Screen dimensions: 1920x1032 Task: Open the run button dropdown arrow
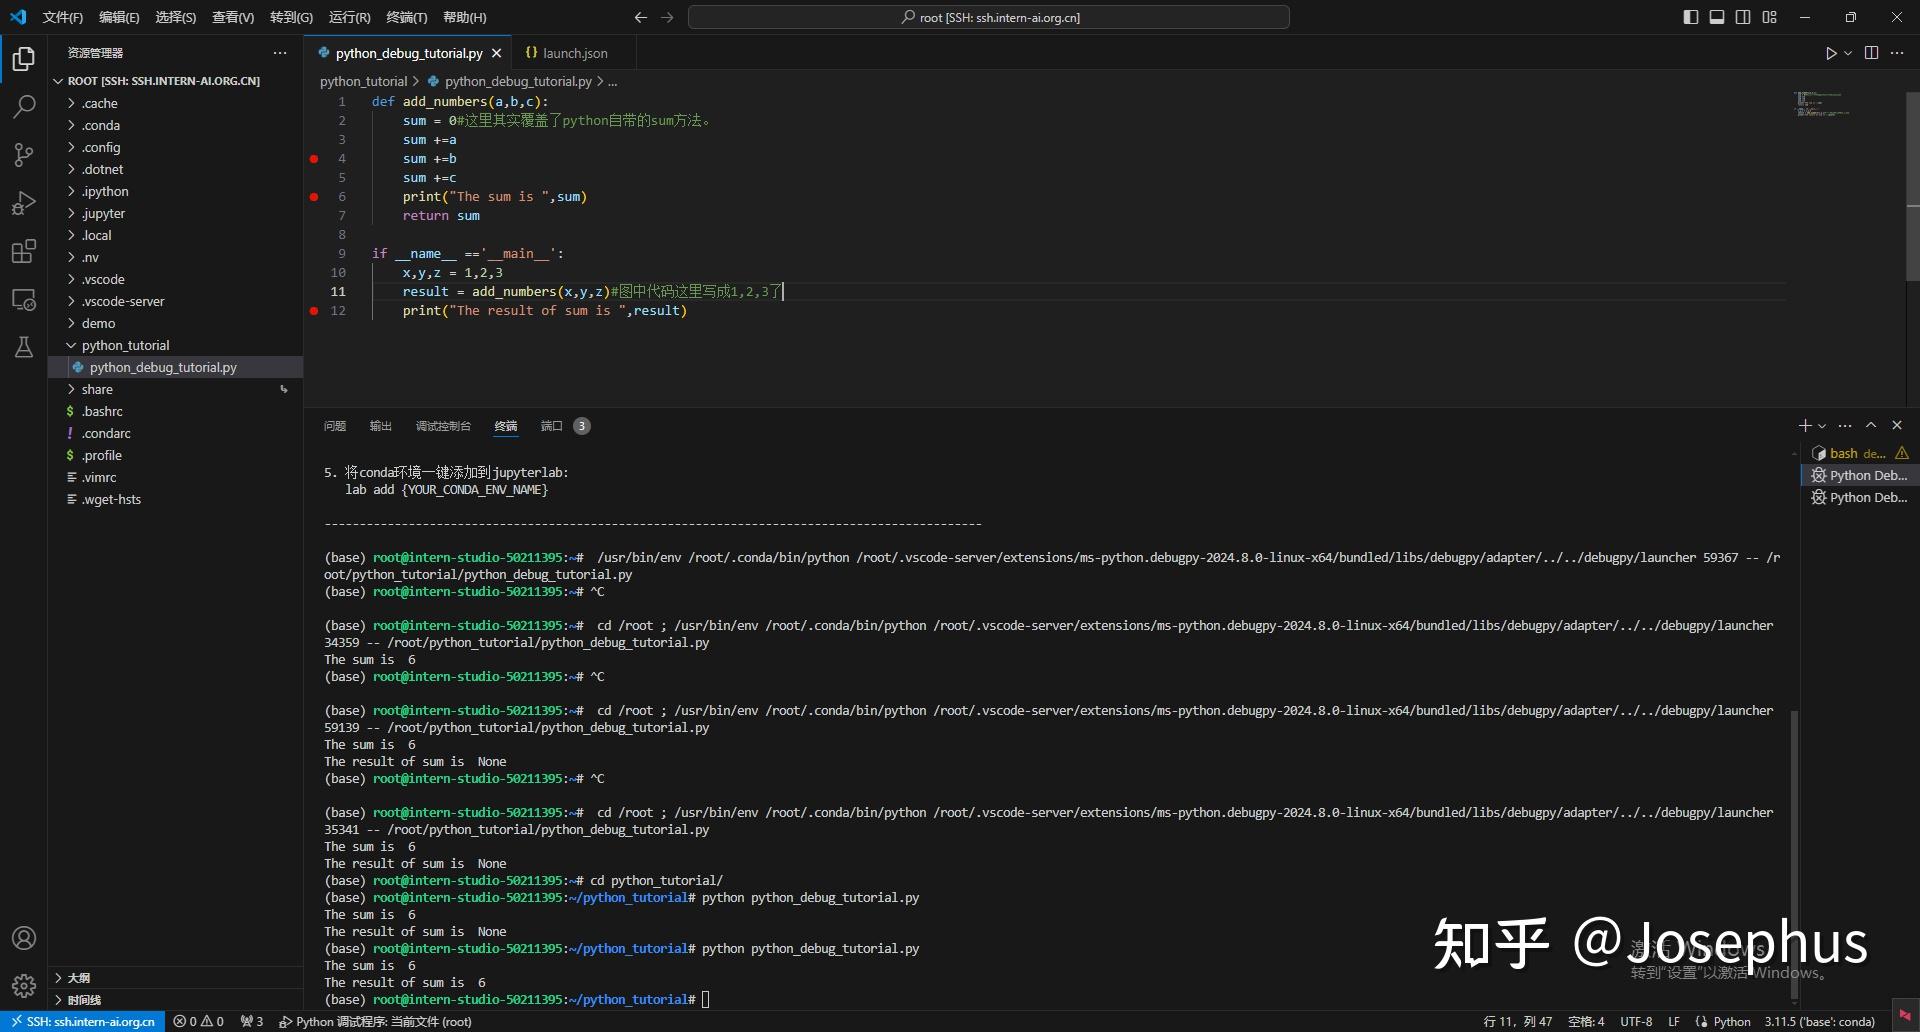click(x=1847, y=53)
